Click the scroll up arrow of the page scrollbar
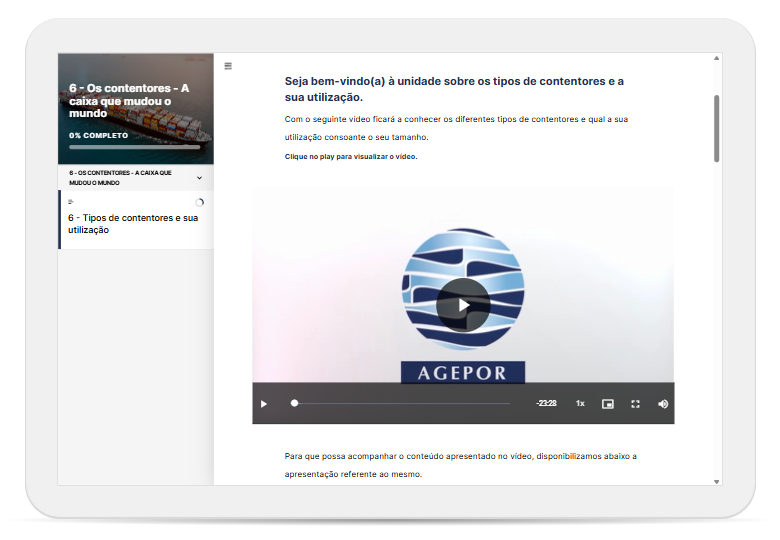 click(716, 58)
